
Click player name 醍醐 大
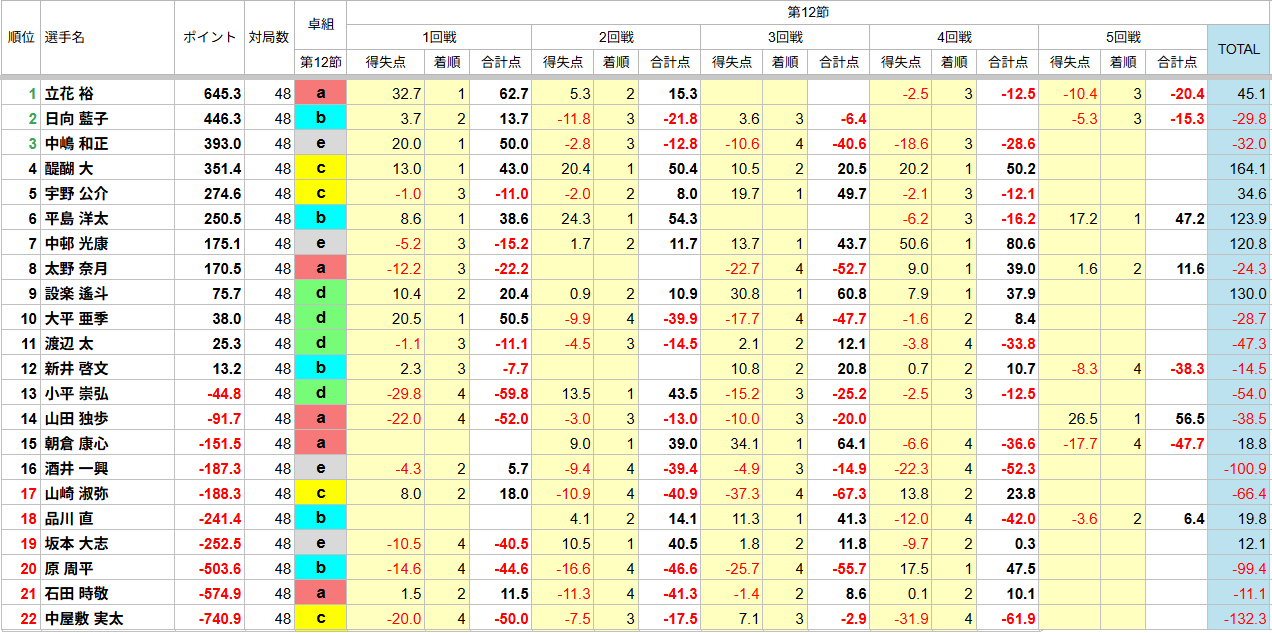(x=70, y=169)
